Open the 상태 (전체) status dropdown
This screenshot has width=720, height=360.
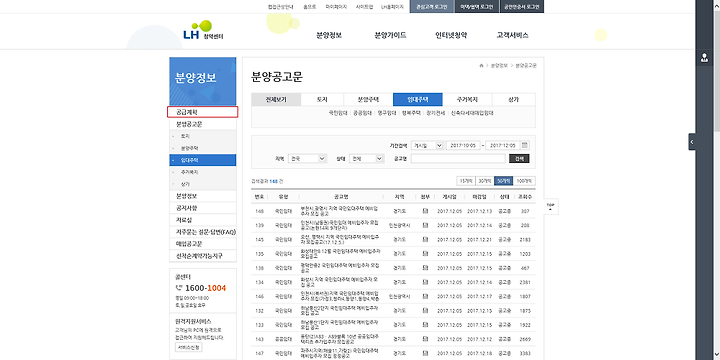coord(366,158)
